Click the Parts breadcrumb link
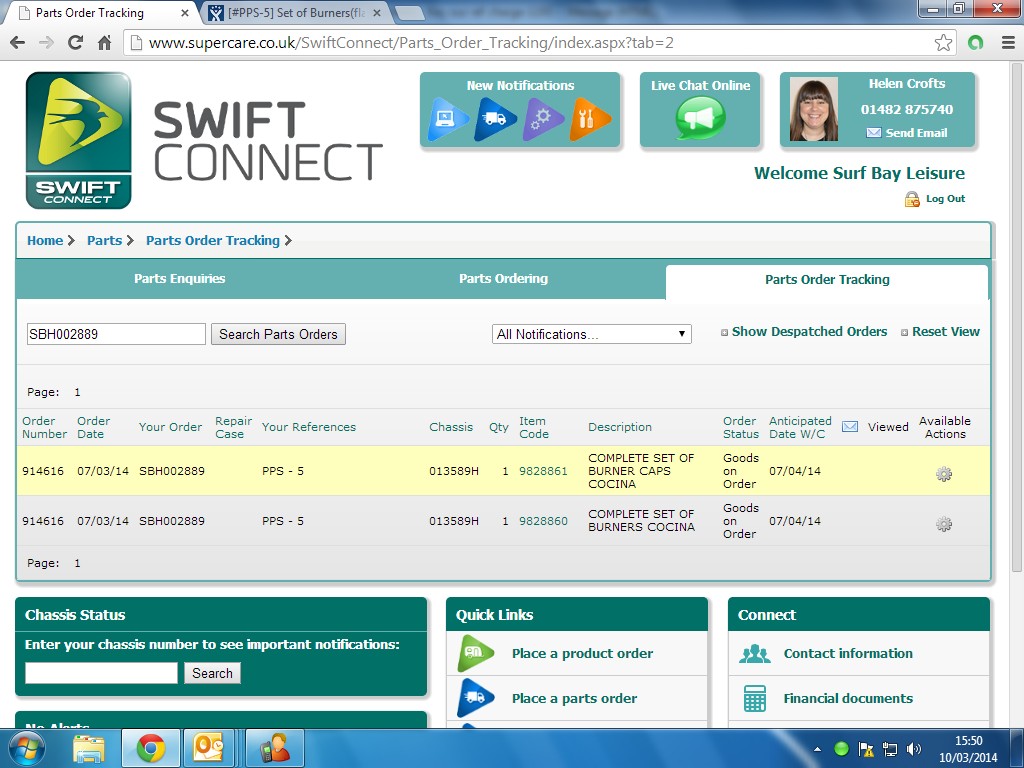1024x768 pixels. click(x=104, y=241)
